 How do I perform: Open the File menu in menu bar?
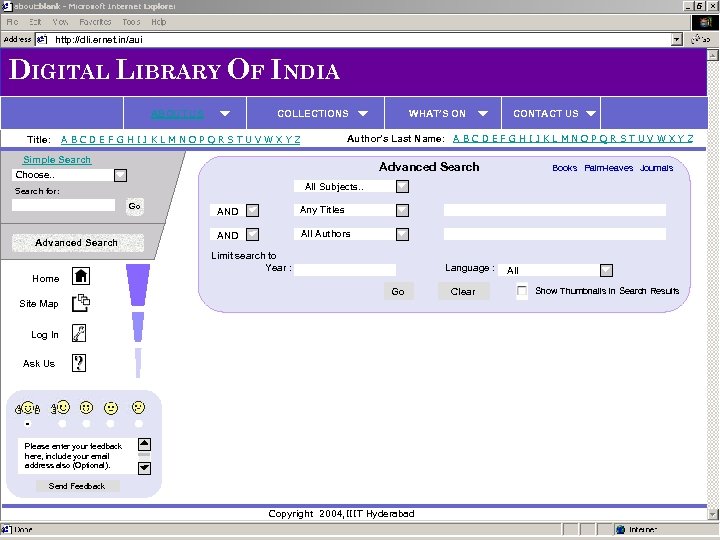[12, 22]
